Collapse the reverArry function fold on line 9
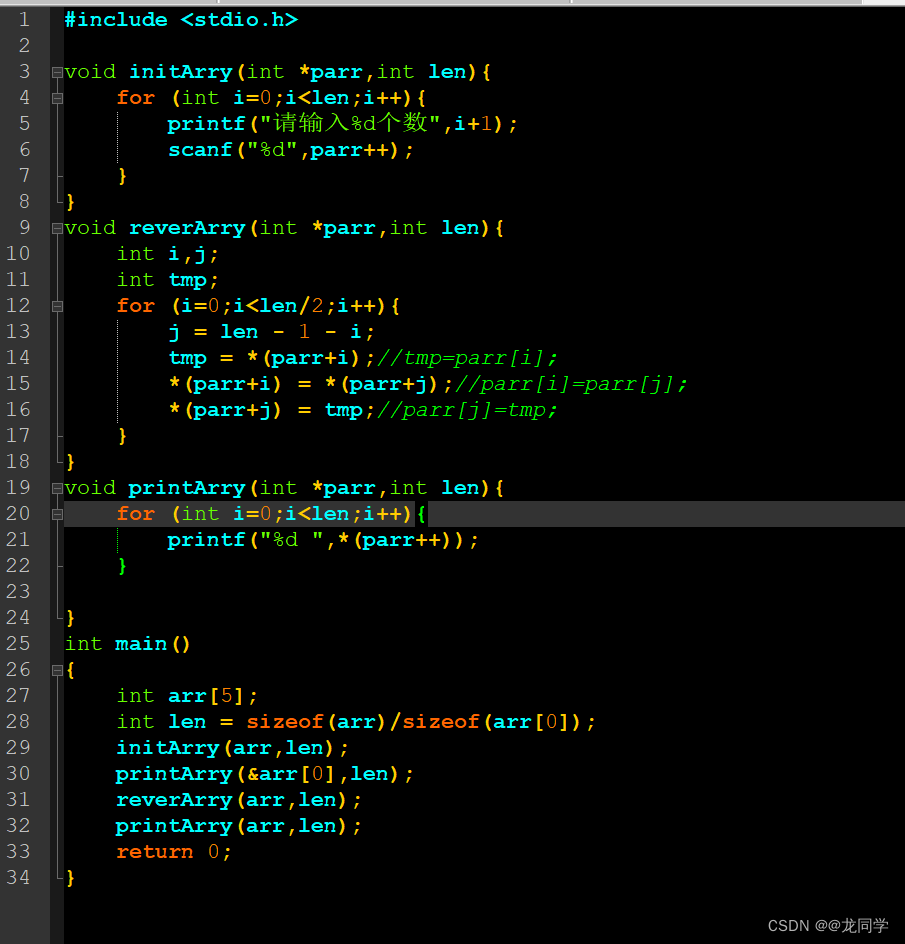This screenshot has height=944, width=905. (57, 228)
